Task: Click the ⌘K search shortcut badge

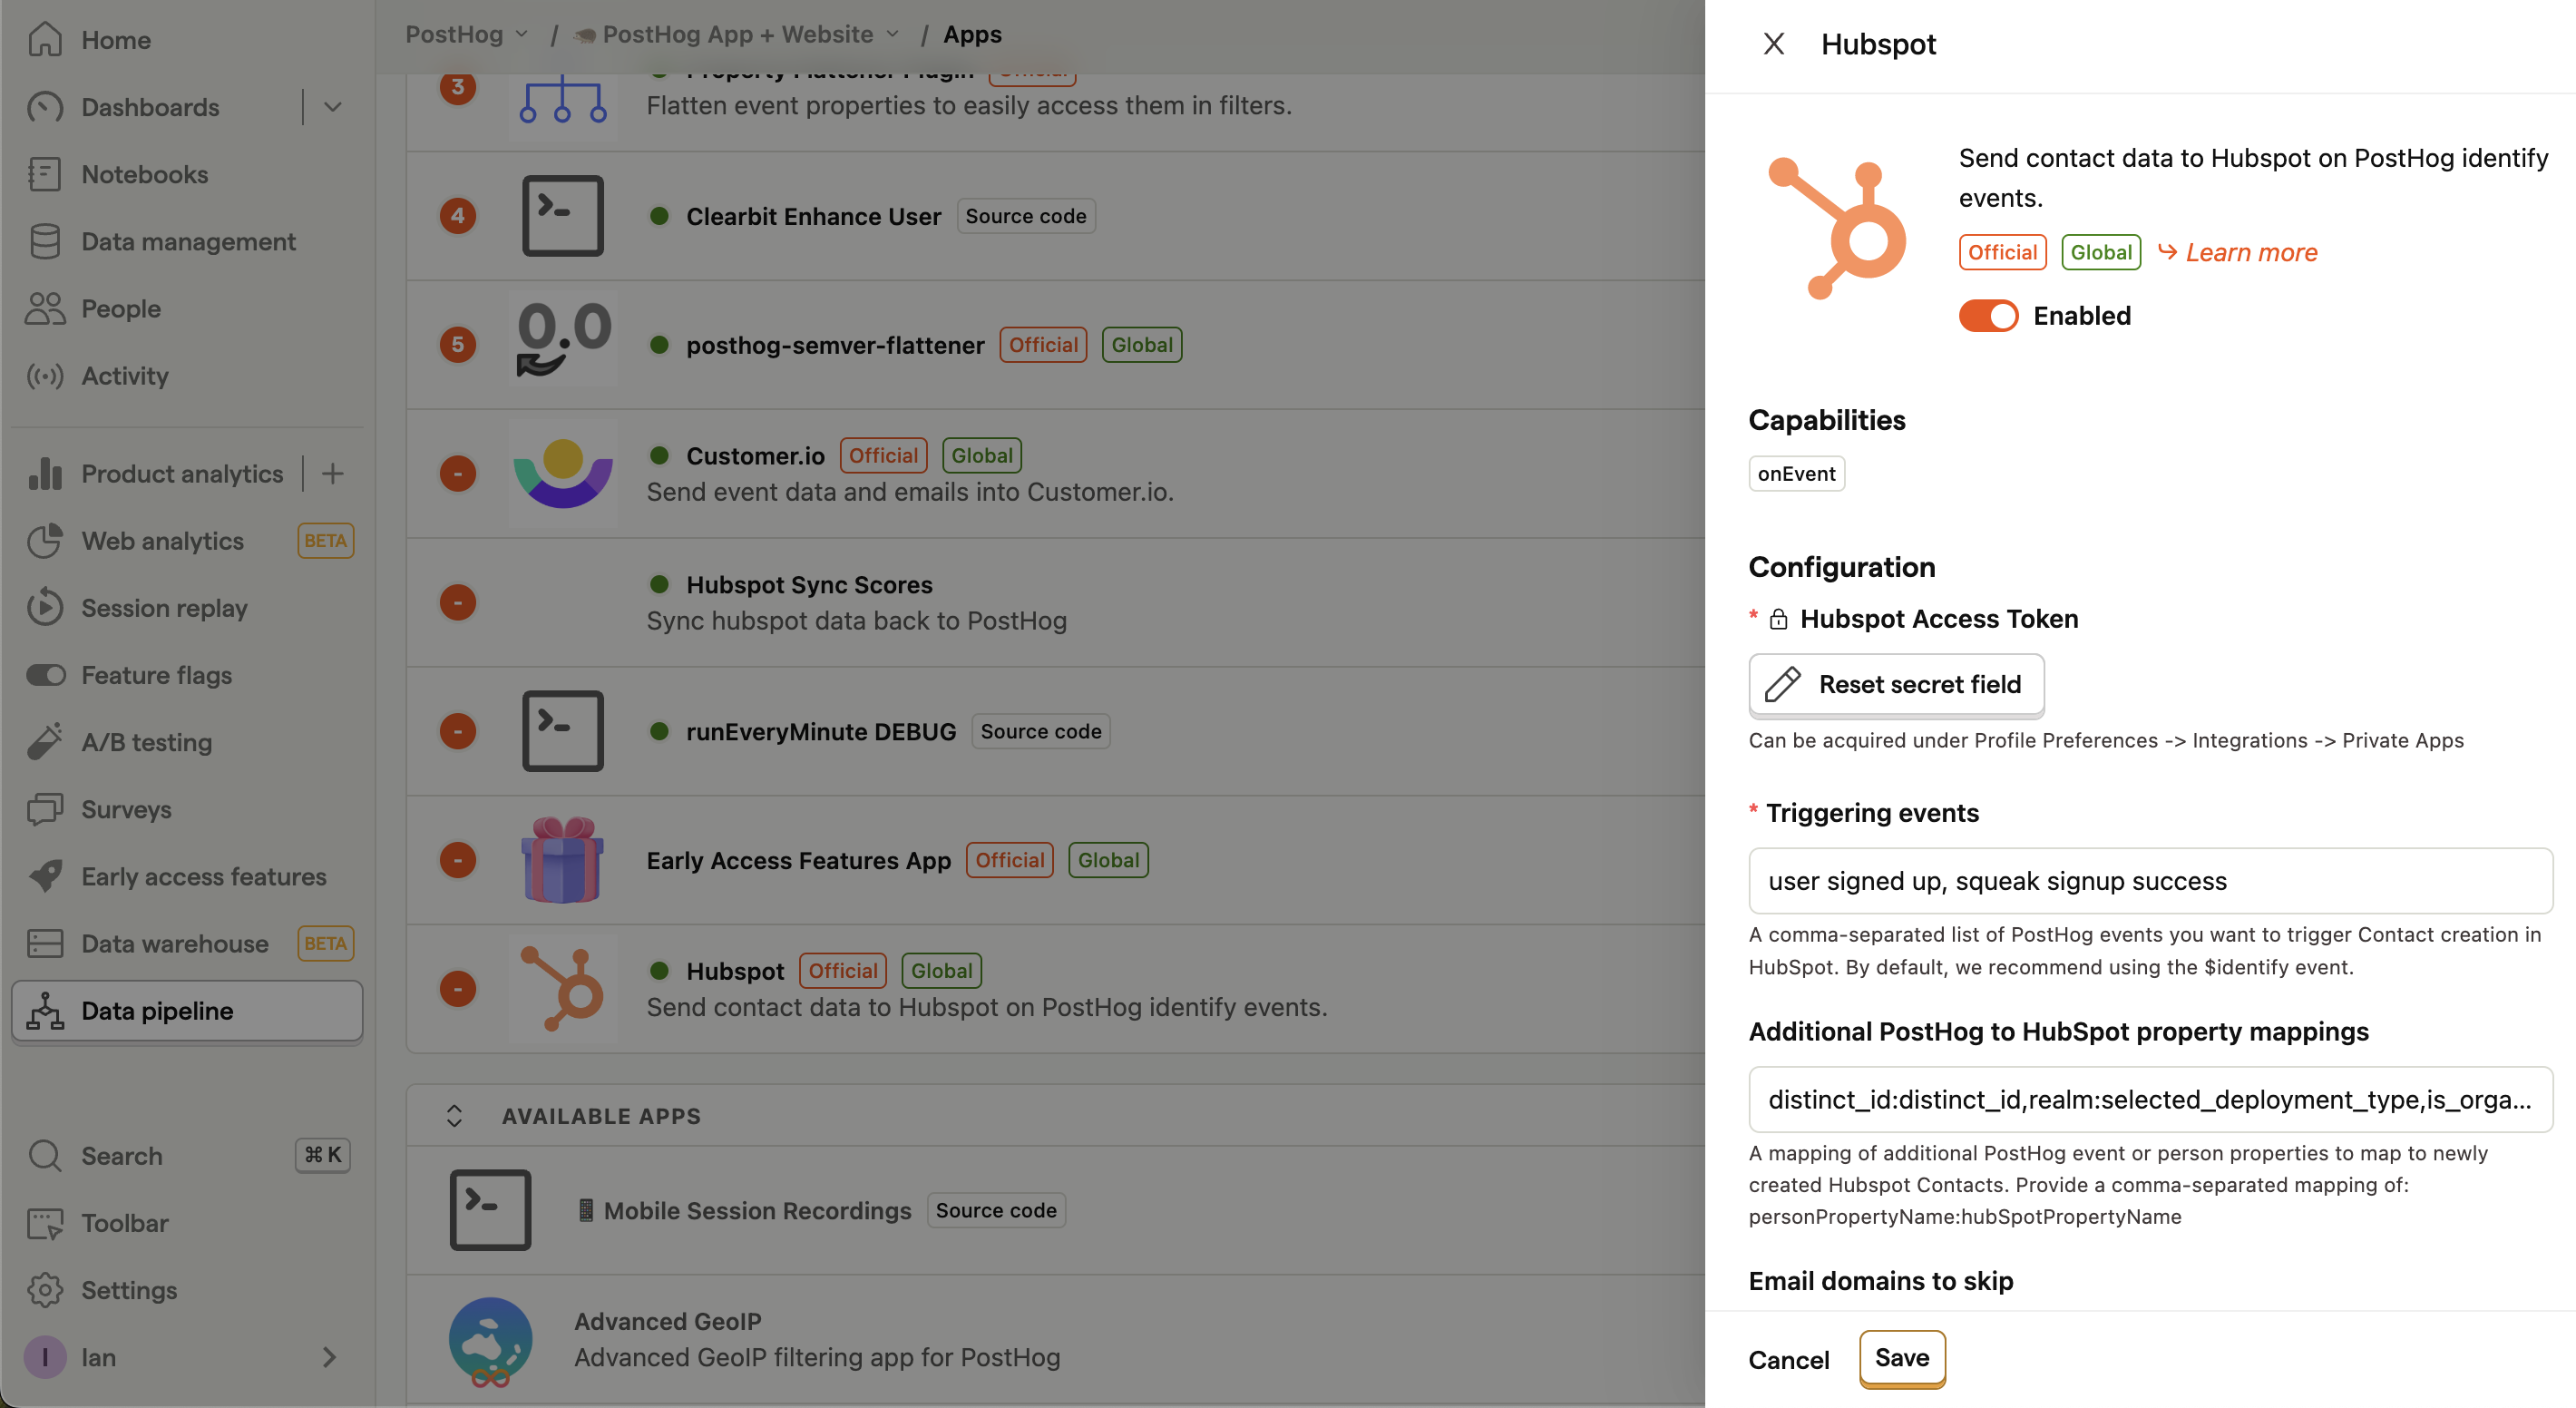Action: pyautogui.click(x=323, y=1155)
